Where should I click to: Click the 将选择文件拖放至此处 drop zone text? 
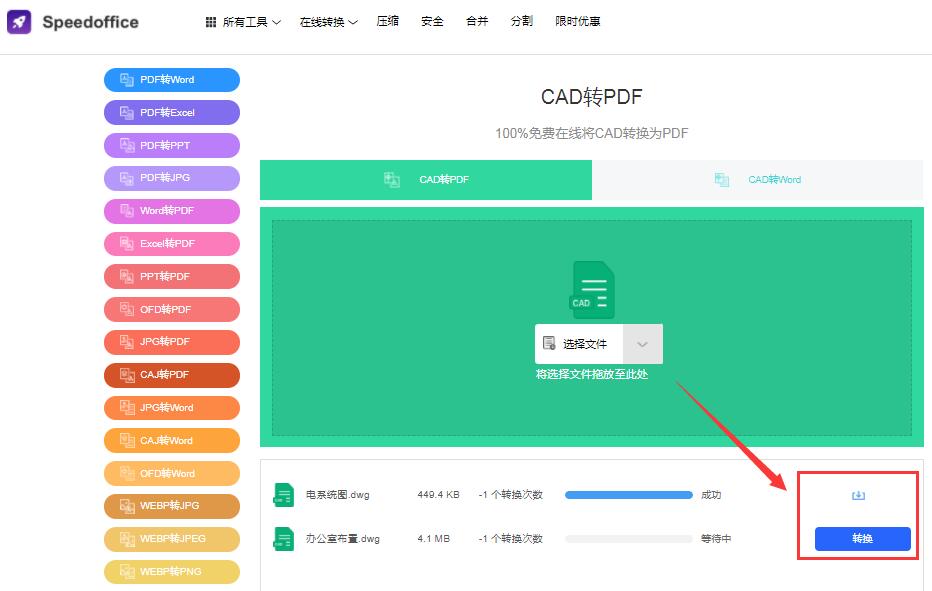click(591, 374)
